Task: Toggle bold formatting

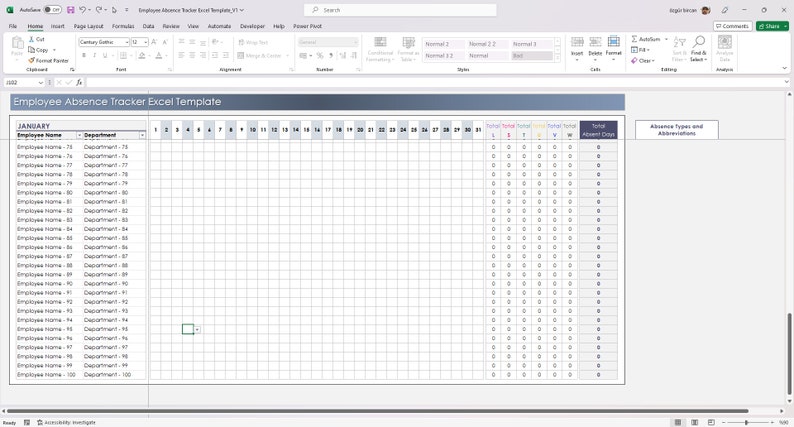Action: [x=84, y=55]
